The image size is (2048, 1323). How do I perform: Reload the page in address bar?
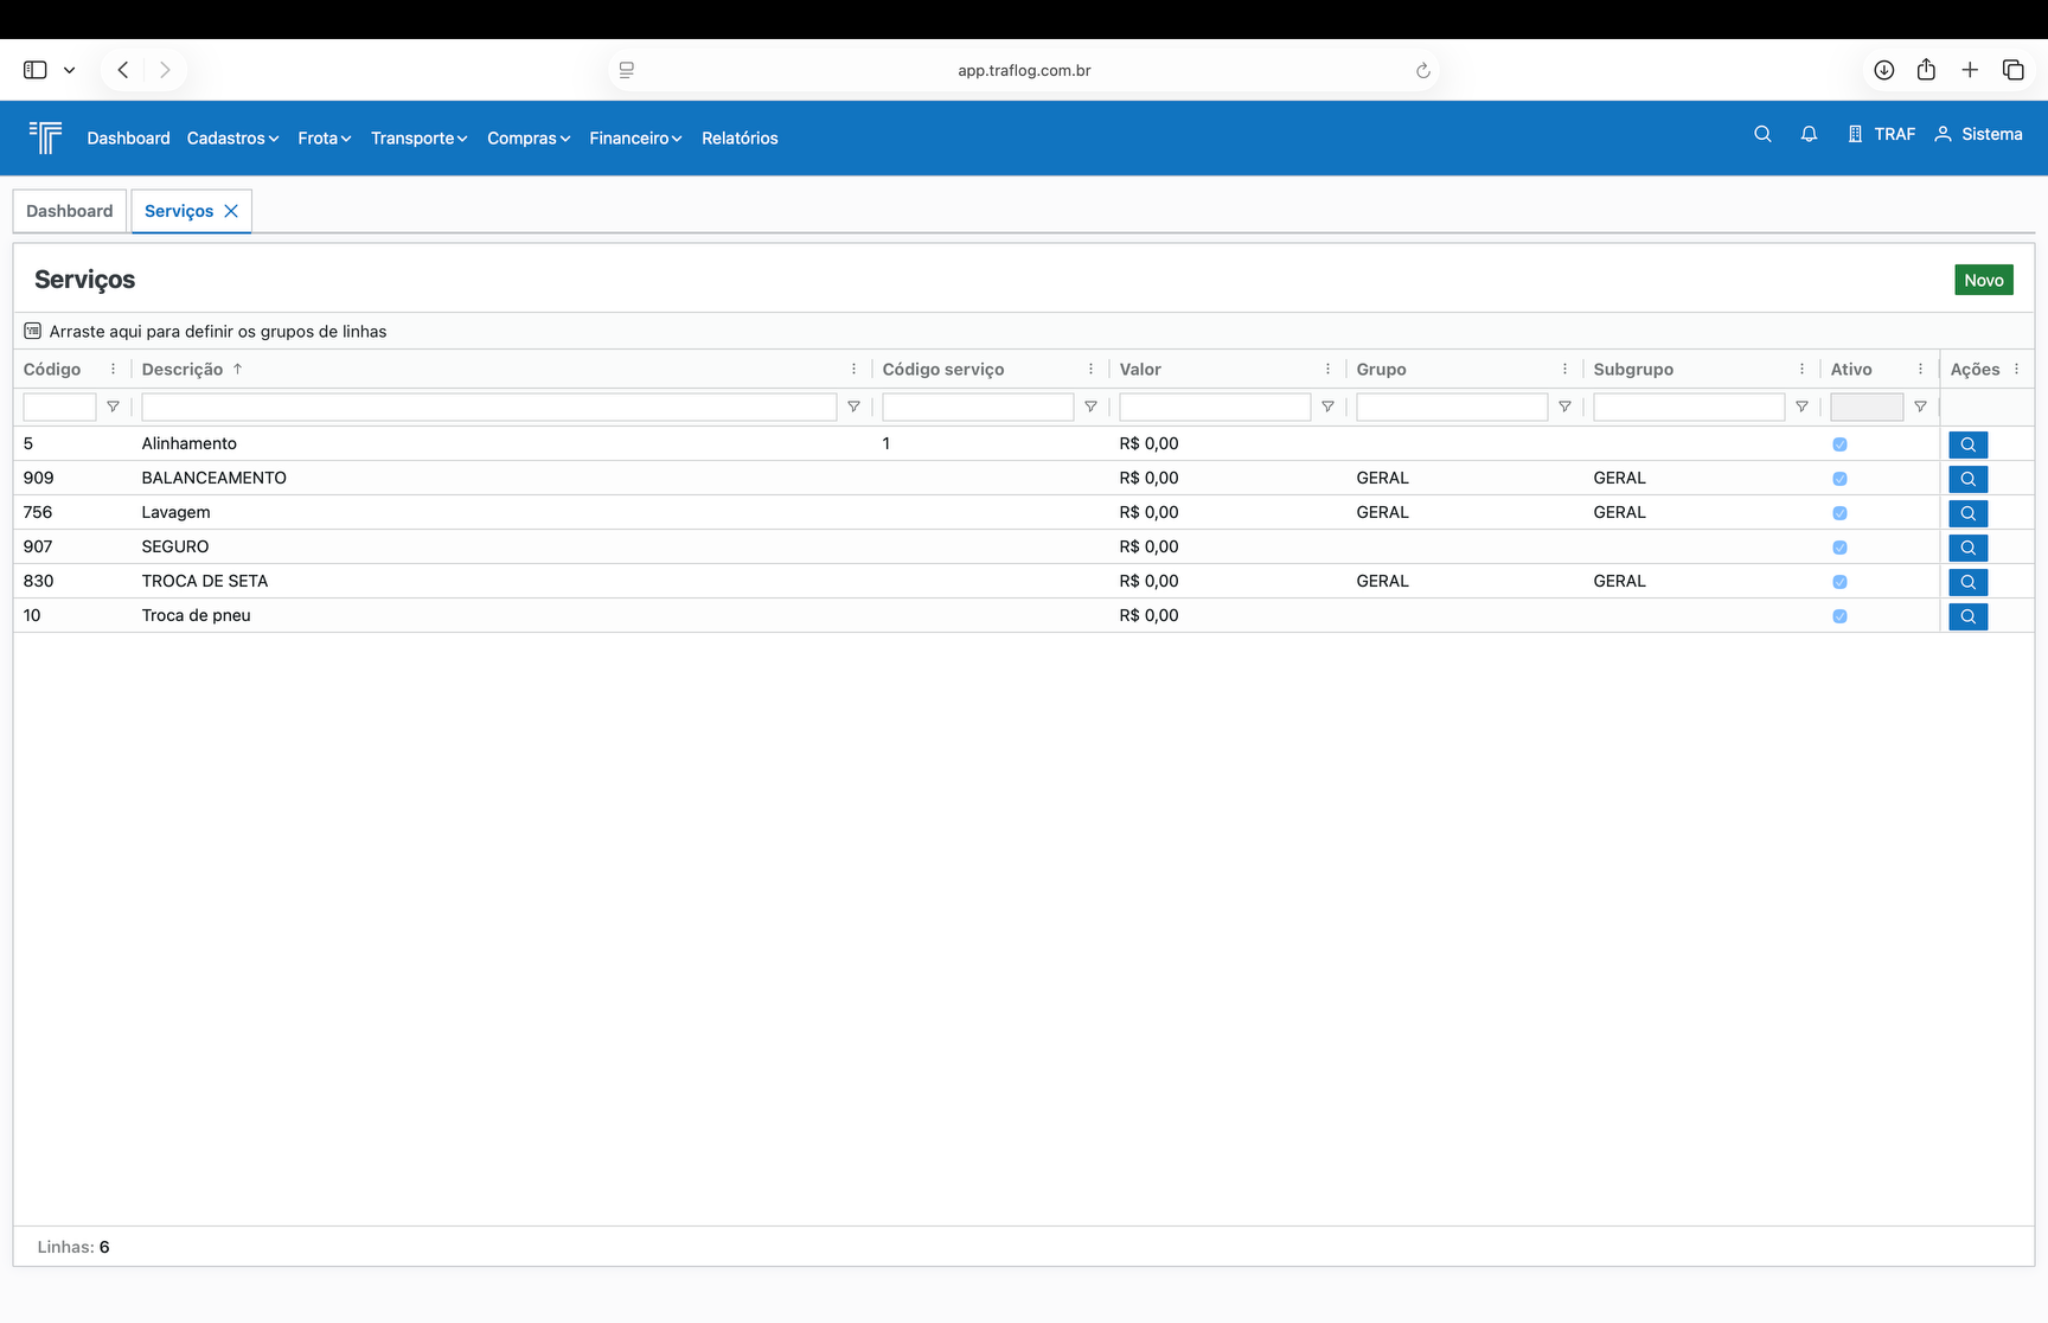1422,70
